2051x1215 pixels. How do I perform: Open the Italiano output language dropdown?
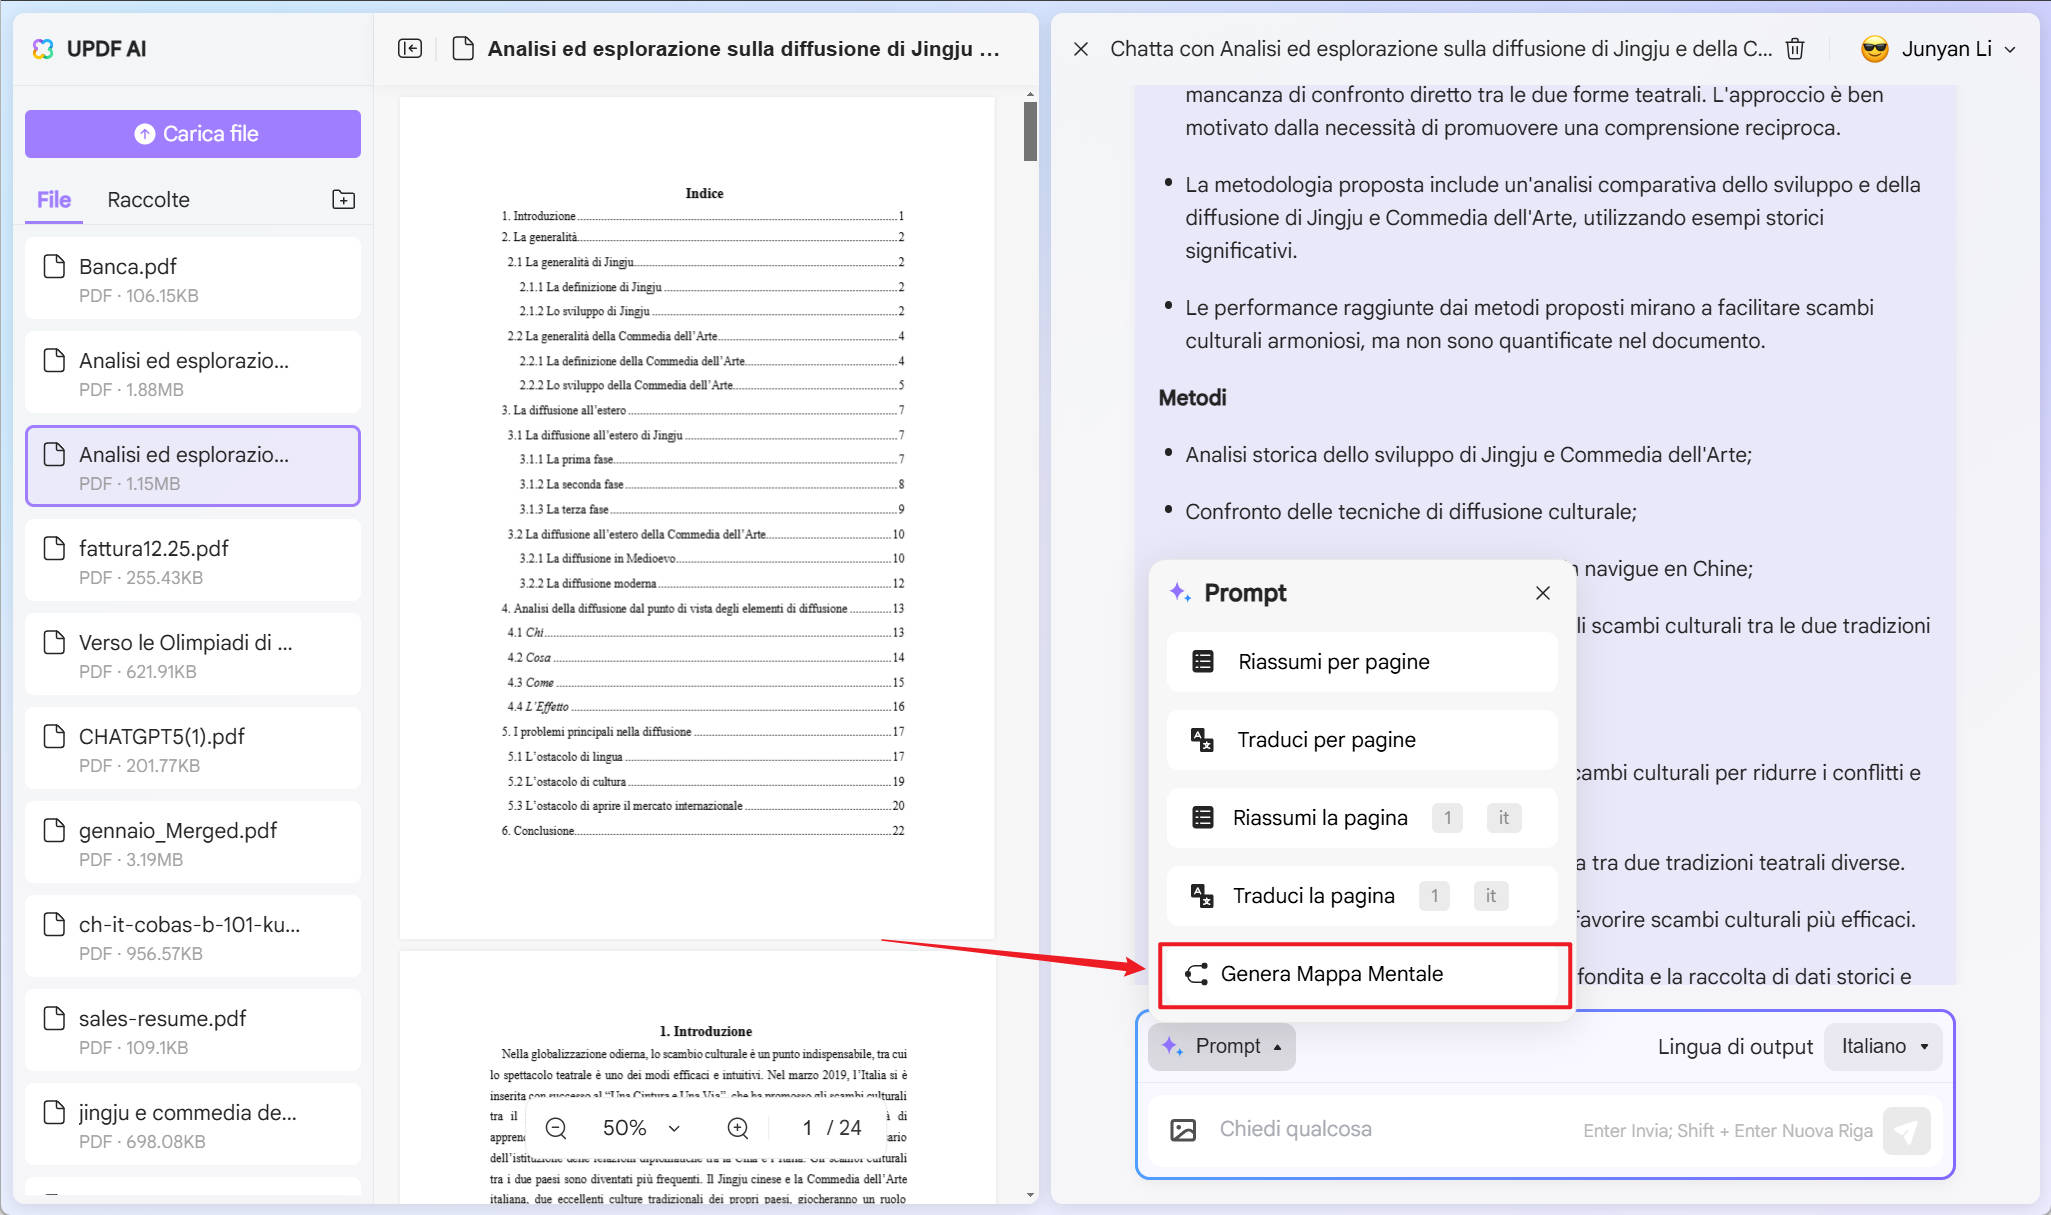tap(1884, 1046)
